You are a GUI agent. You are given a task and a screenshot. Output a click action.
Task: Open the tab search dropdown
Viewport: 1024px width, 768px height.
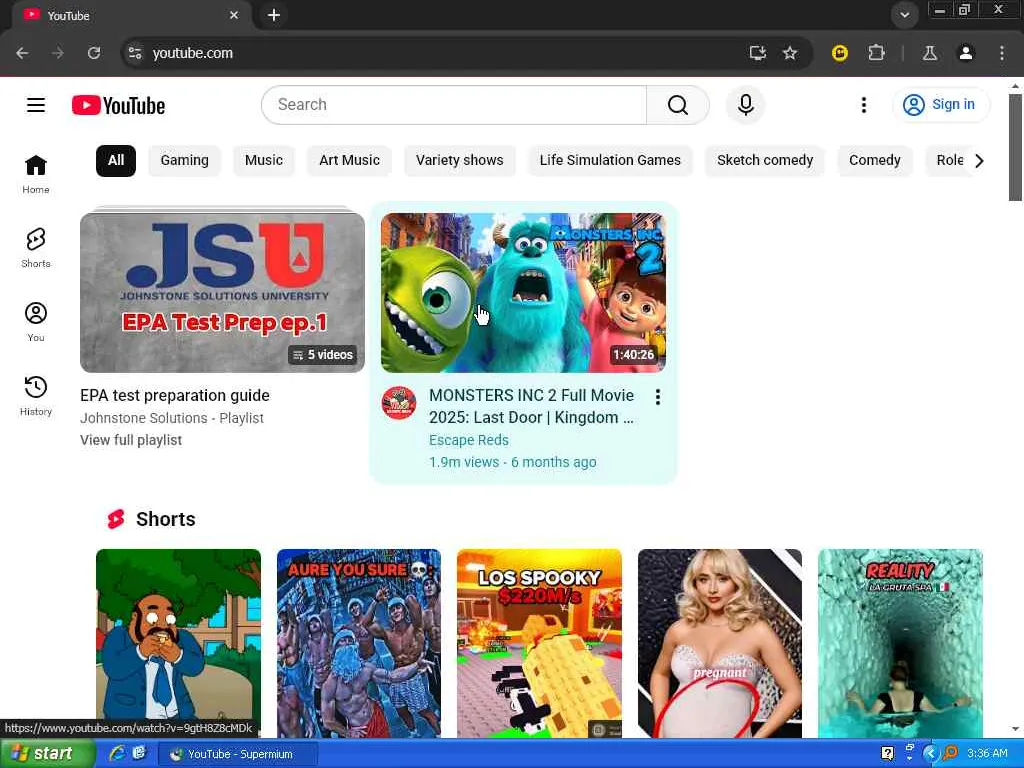pyautogui.click(x=904, y=15)
